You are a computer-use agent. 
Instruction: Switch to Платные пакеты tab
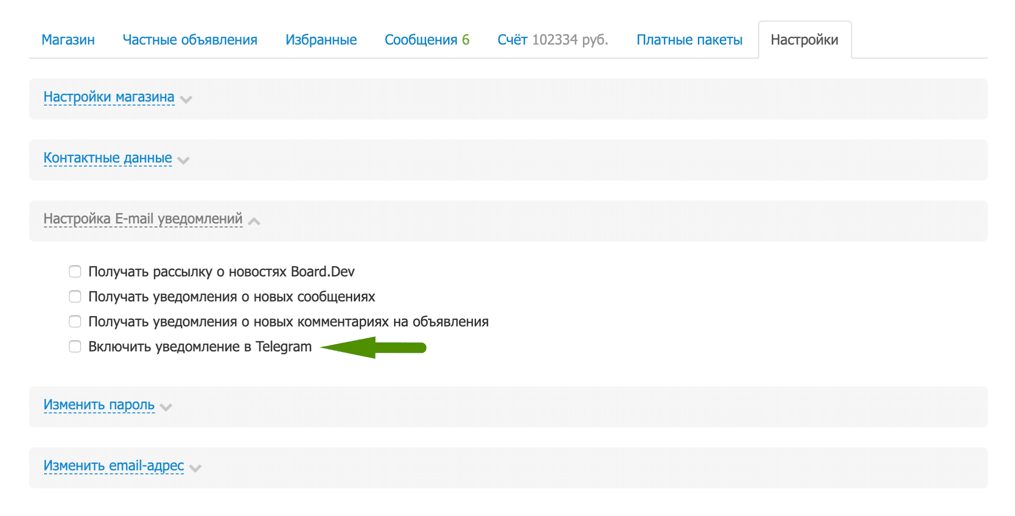[689, 39]
